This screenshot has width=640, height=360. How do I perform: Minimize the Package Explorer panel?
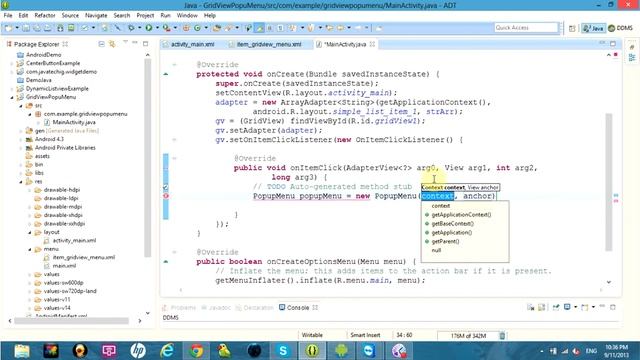pos(135,42)
